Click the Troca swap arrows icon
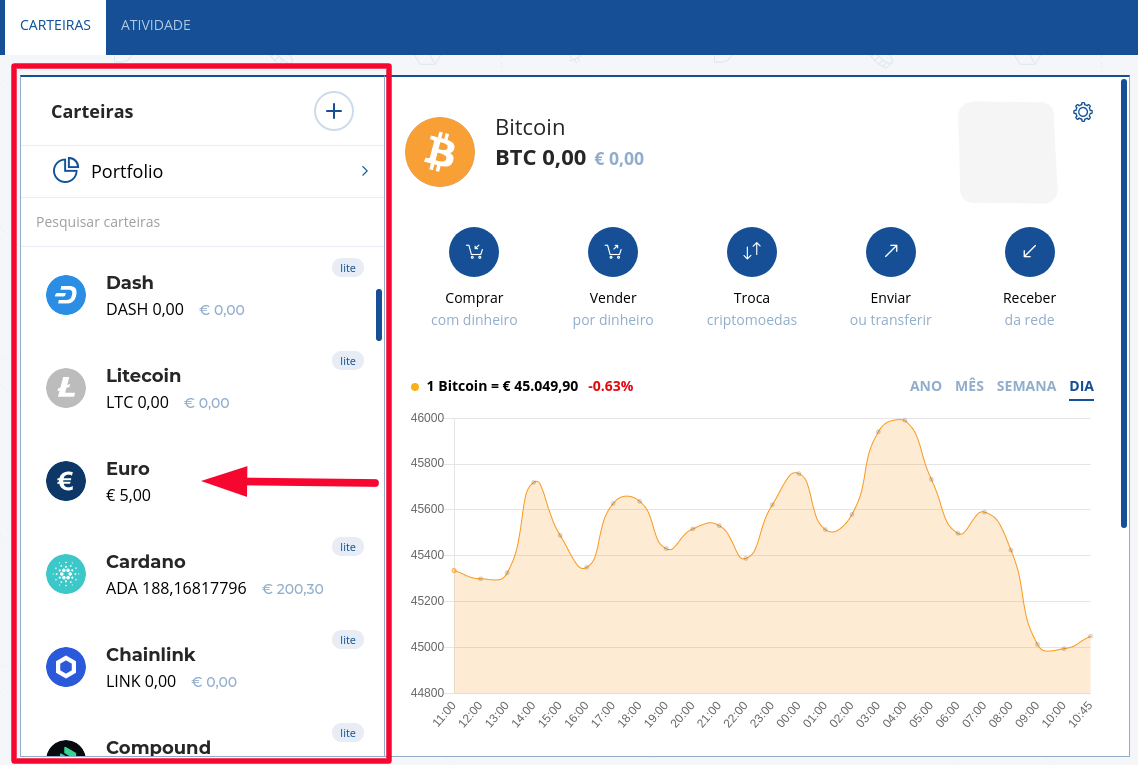Viewport: 1138px width, 765px height. (752, 252)
